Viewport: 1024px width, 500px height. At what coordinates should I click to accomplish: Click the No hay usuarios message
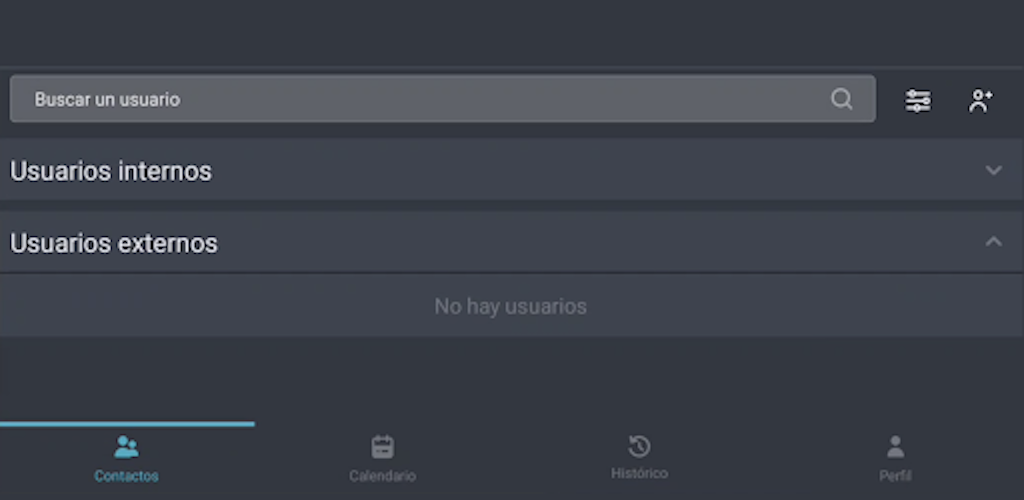tap(511, 306)
